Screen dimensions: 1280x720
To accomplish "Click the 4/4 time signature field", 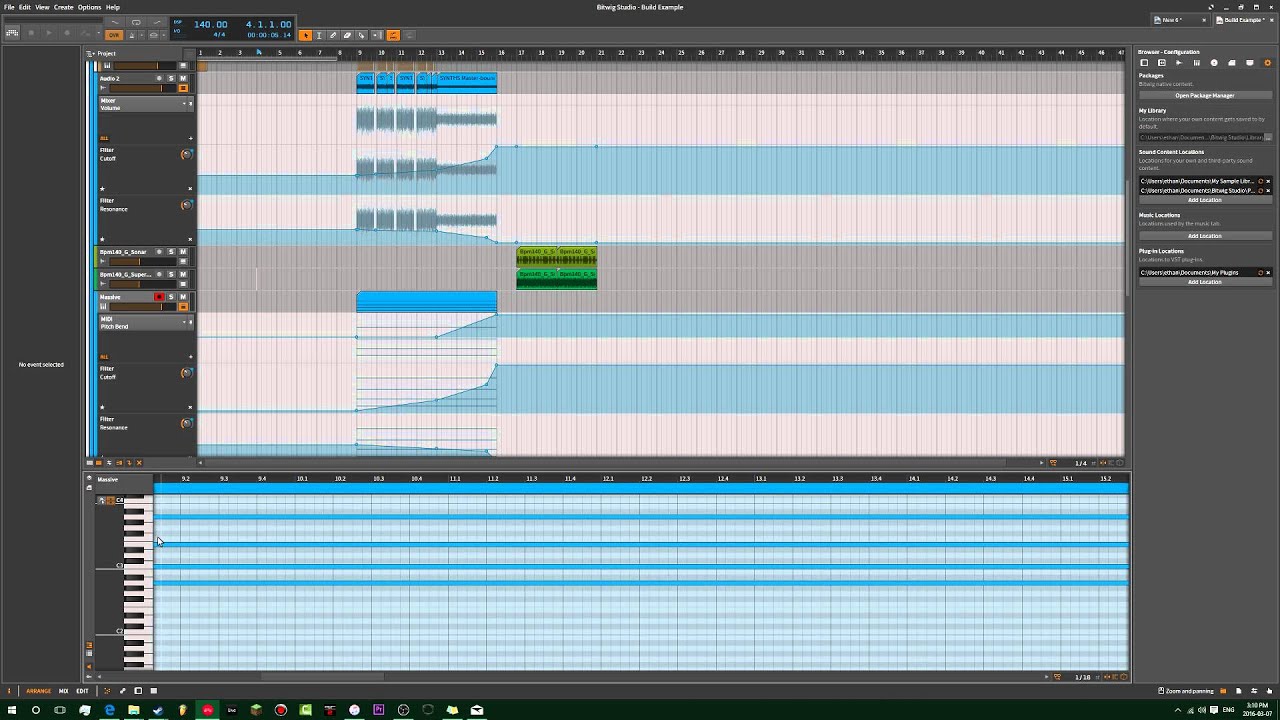I will [x=219, y=35].
